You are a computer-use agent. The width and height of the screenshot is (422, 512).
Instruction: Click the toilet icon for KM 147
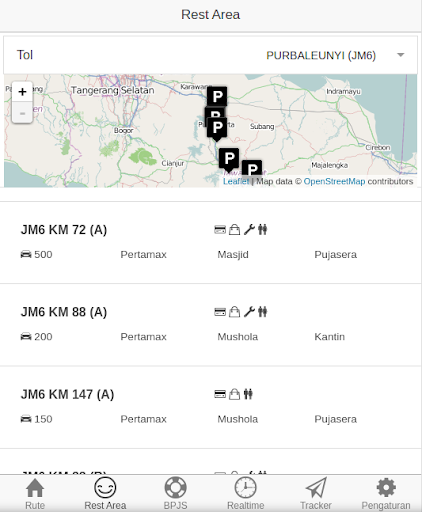248,394
